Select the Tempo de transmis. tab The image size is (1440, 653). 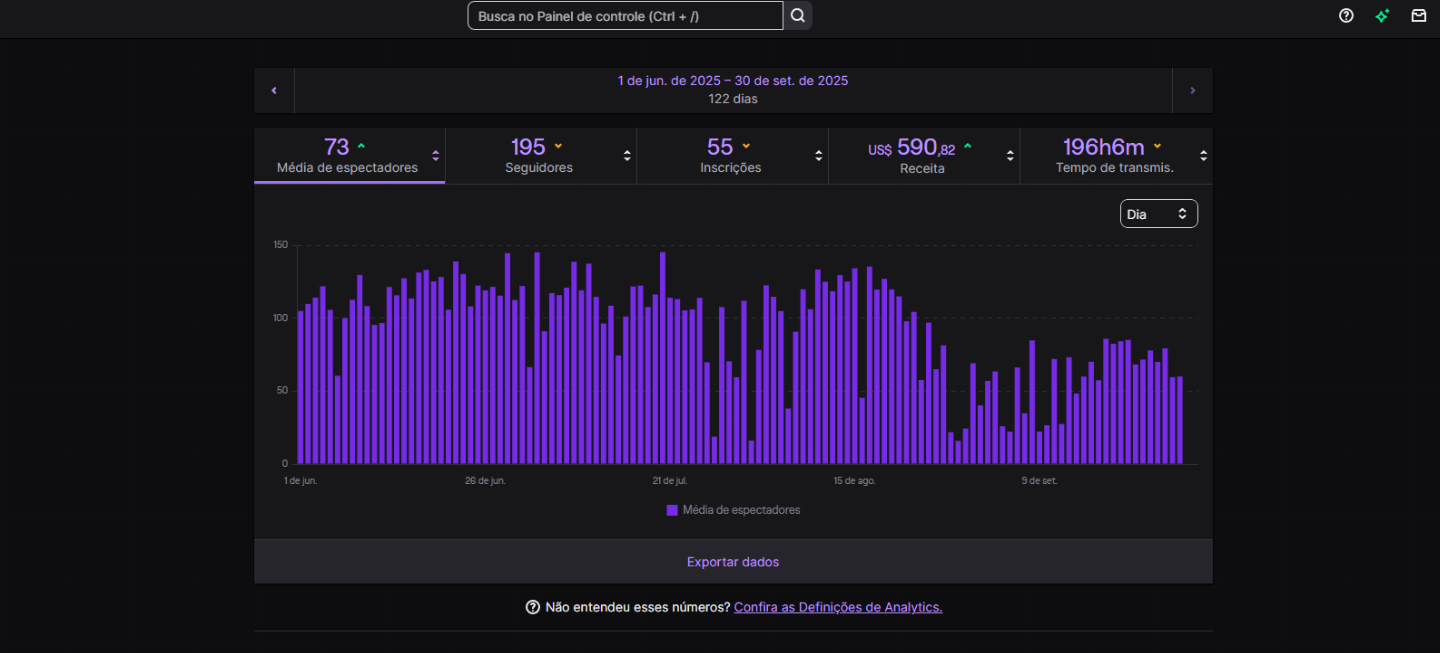[1115, 155]
